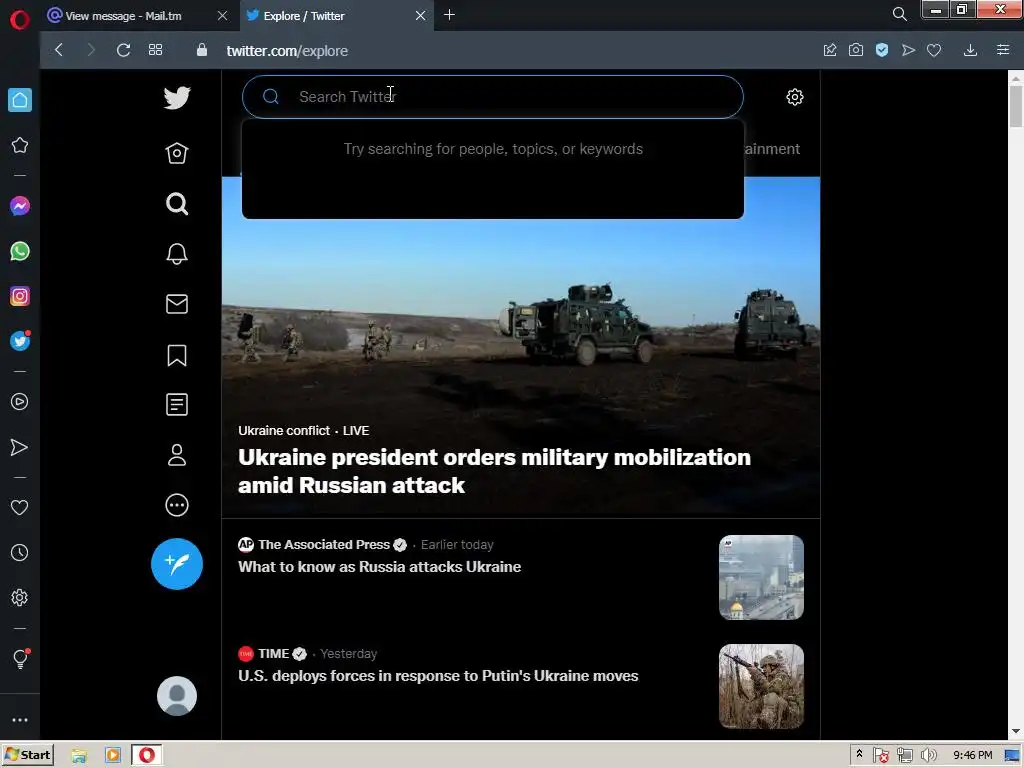Open The Associated Press source
Image resolution: width=1024 pixels, height=768 pixels.
(x=323, y=545)
